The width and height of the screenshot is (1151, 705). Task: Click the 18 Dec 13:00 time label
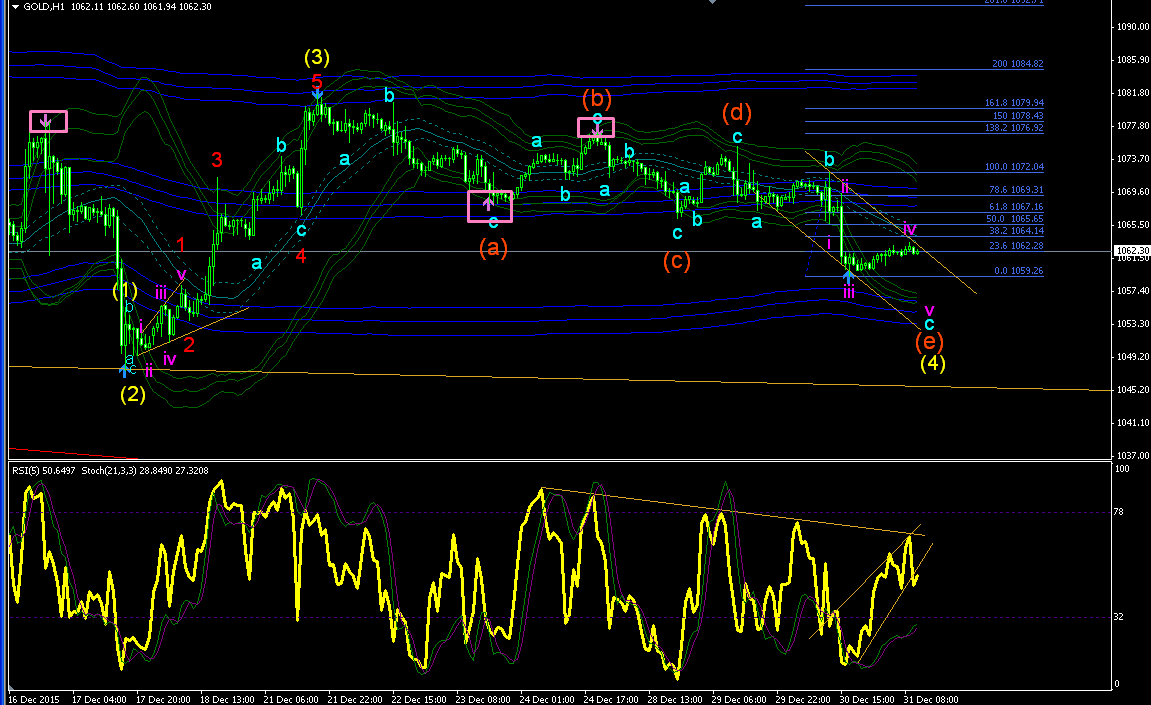228,699
